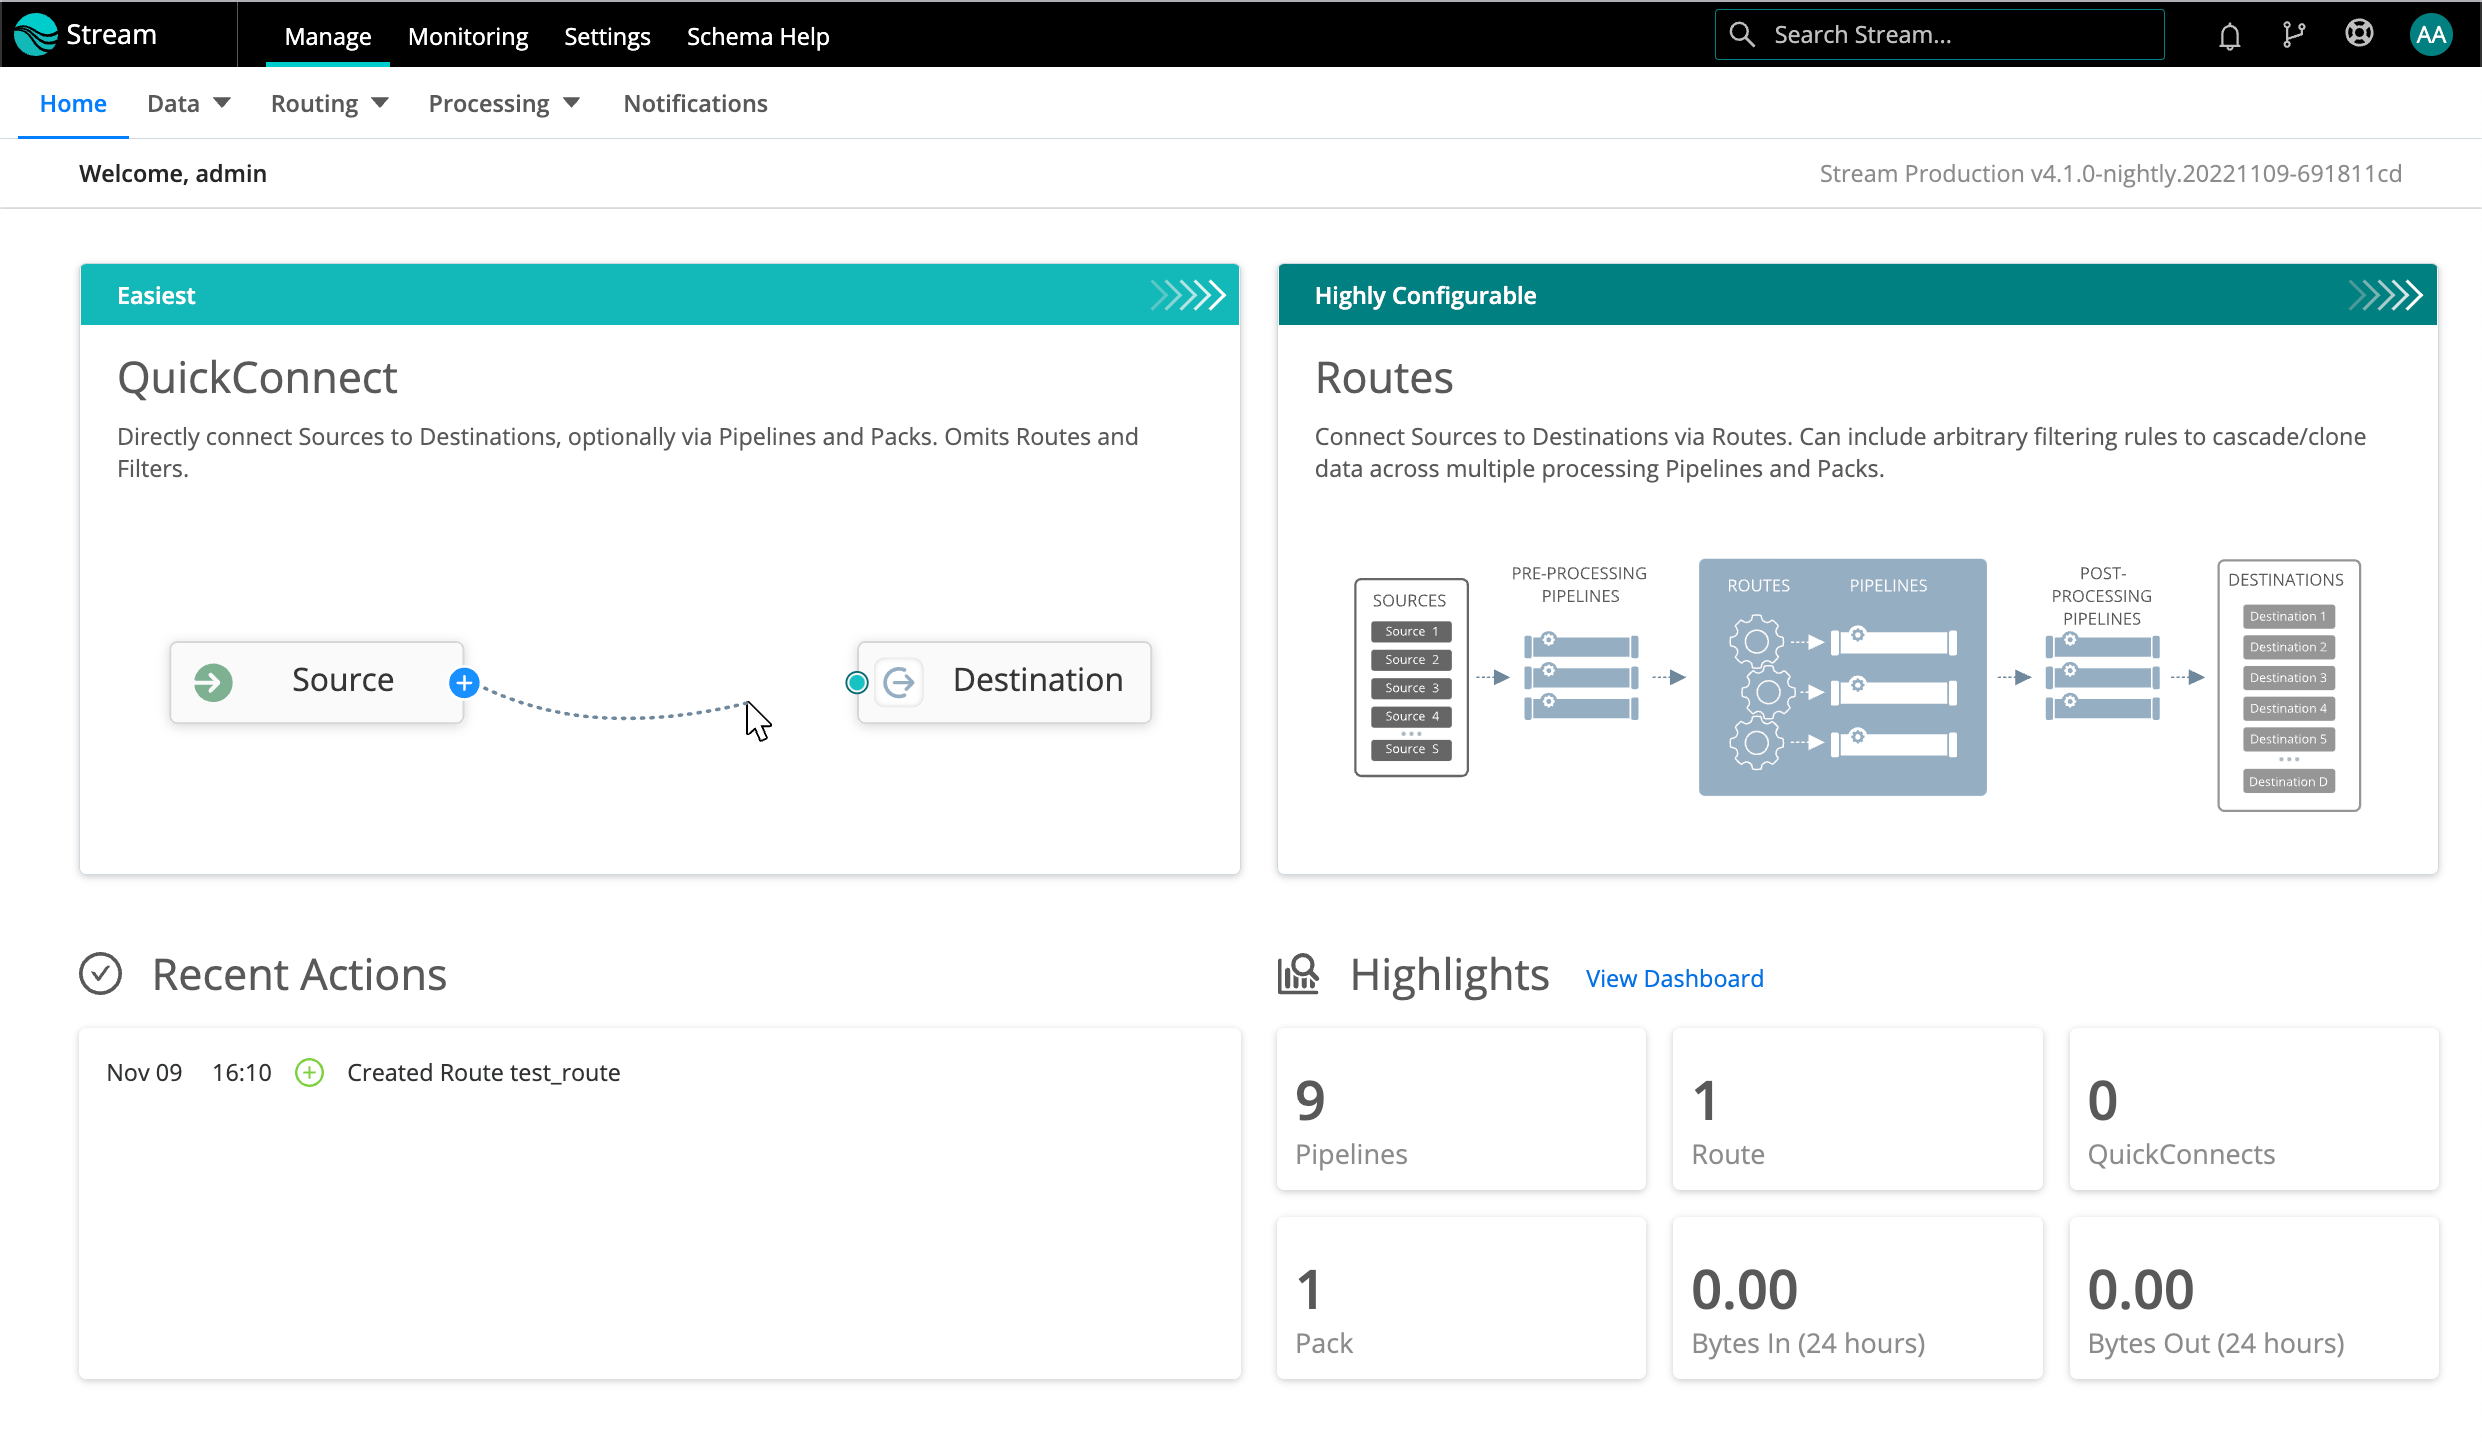Click inside the Search Stream field
The height and width of the screenshot is (1442, 2482).
pyautogui.click(x=1938, y=33)
